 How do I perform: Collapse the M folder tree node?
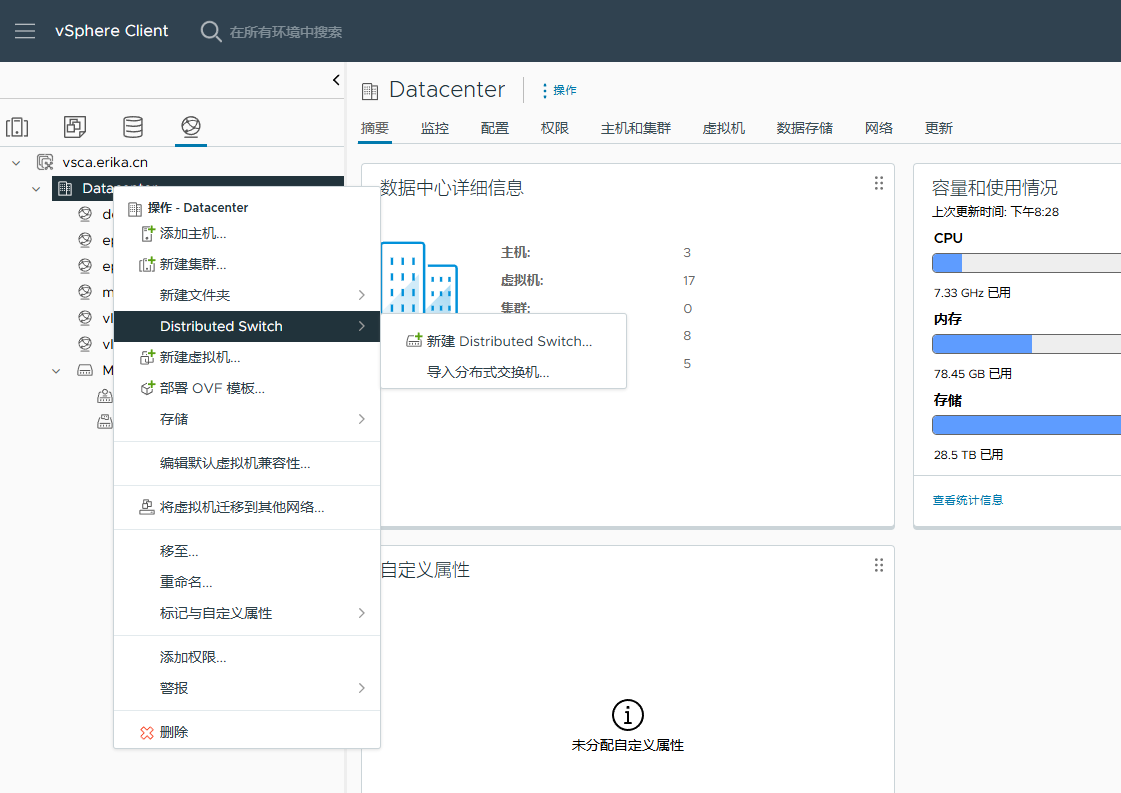[x=56, y=370]
